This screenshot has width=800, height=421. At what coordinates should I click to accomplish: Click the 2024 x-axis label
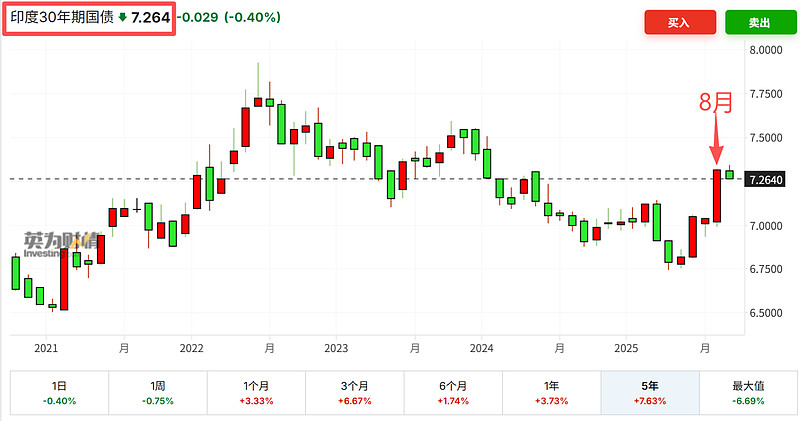[481, 349]
